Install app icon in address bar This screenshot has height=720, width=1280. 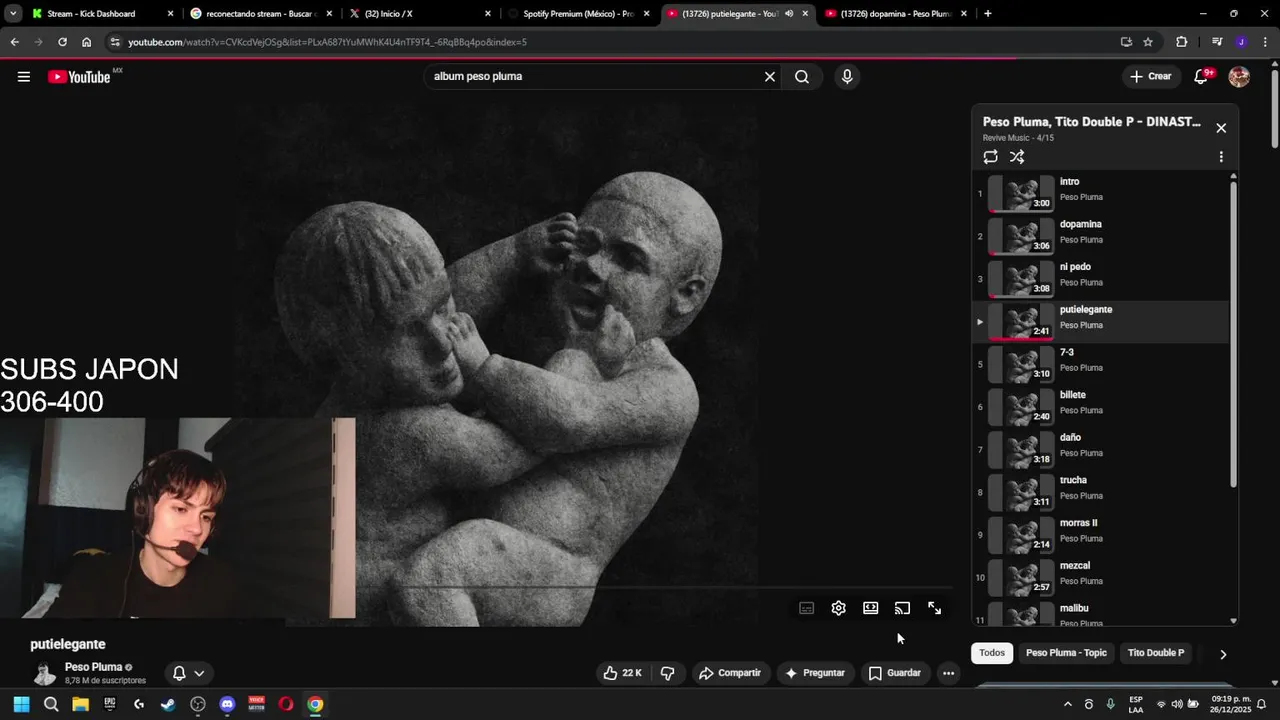(1126, 42)
